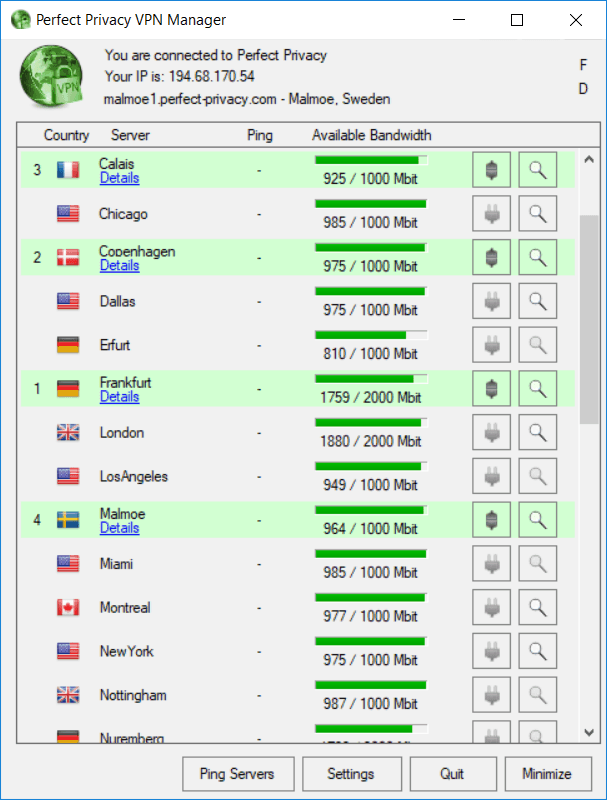Toggle the Frankfurt connection button off
This screenshot has width=607, height=800.
click(491, 389)
